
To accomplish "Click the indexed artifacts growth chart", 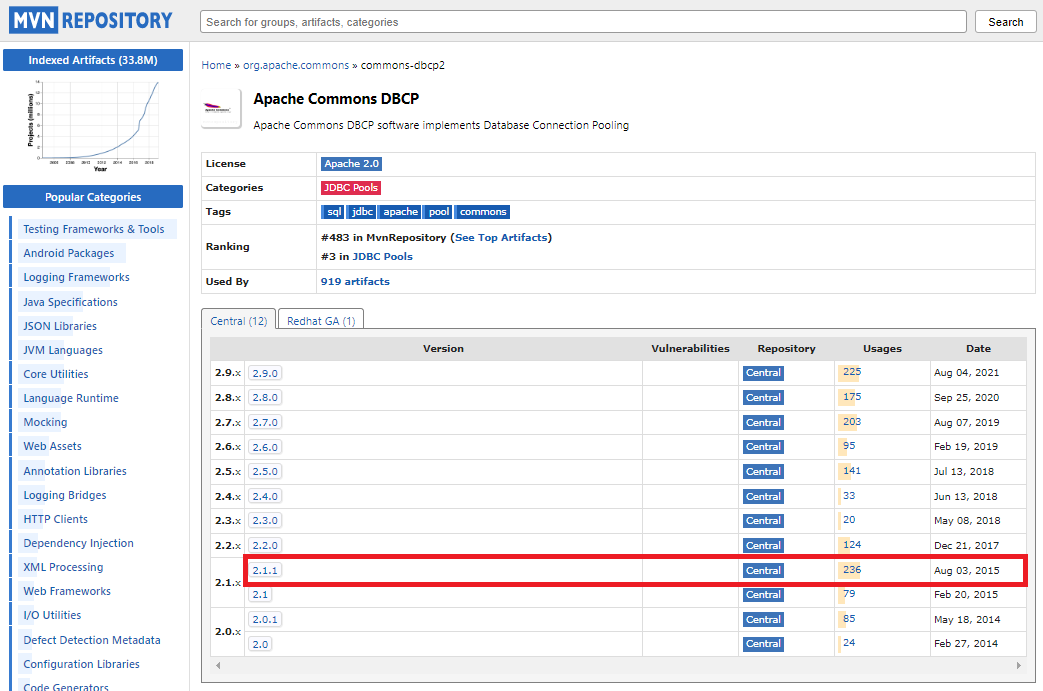I will pos(93,124).
